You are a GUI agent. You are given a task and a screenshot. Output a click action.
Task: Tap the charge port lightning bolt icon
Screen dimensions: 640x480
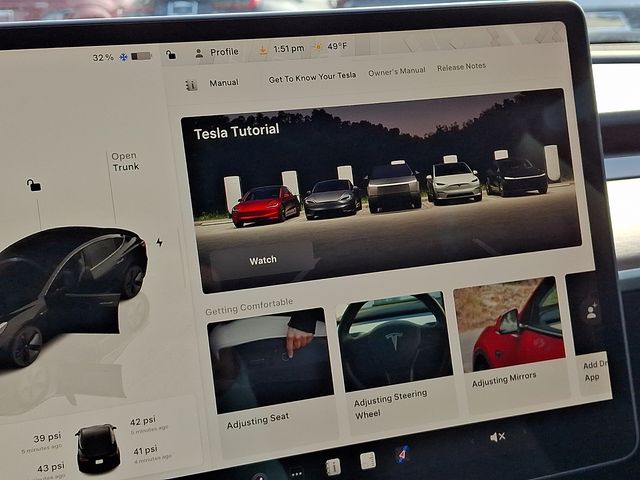159,242
